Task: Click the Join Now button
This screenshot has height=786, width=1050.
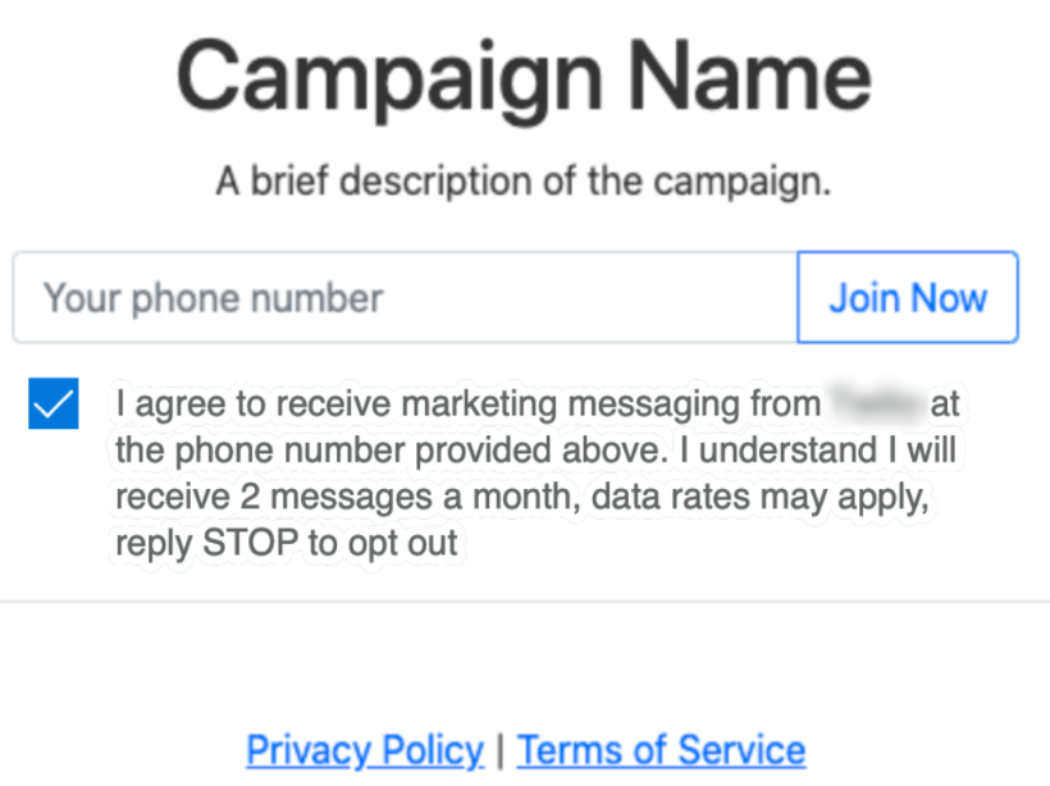Action: tap(907, 297)
